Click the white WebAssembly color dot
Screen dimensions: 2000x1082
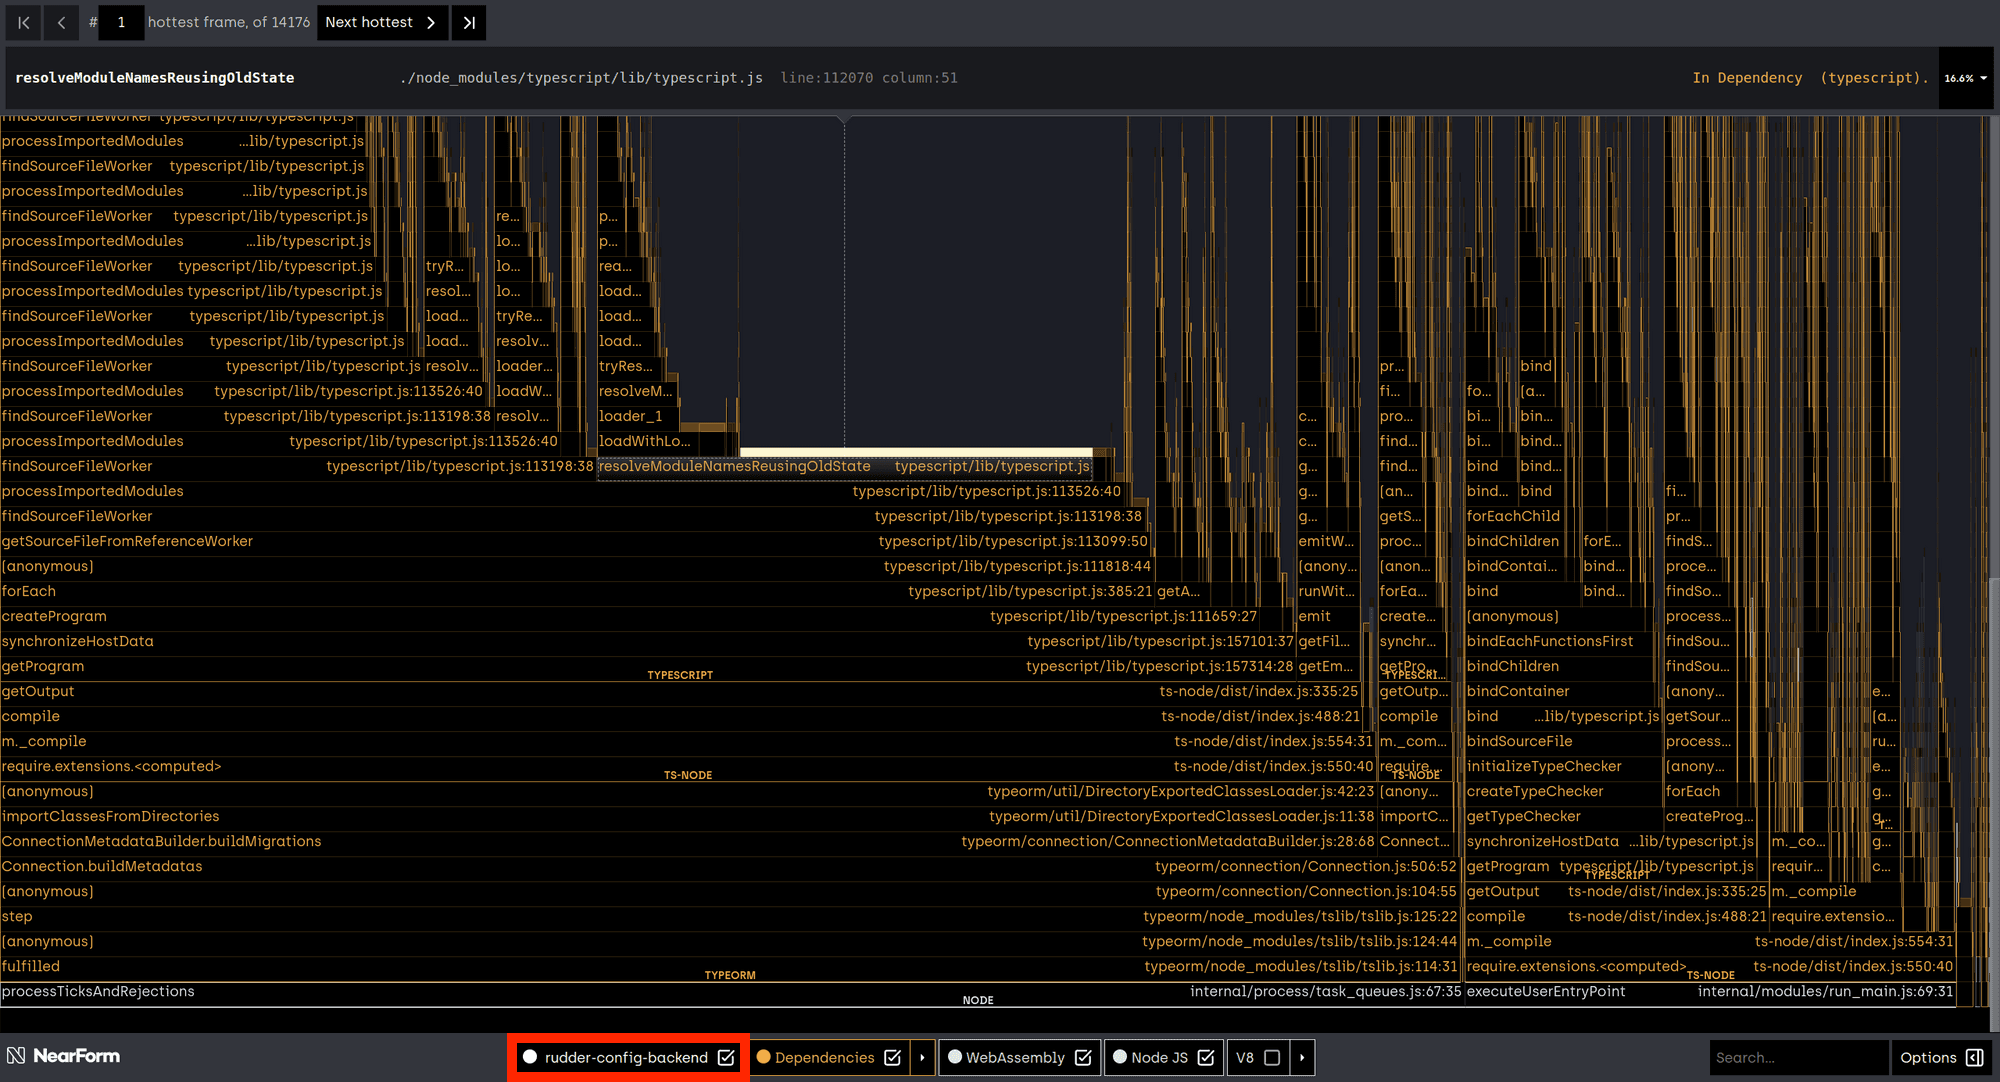tap(955, 1057)
